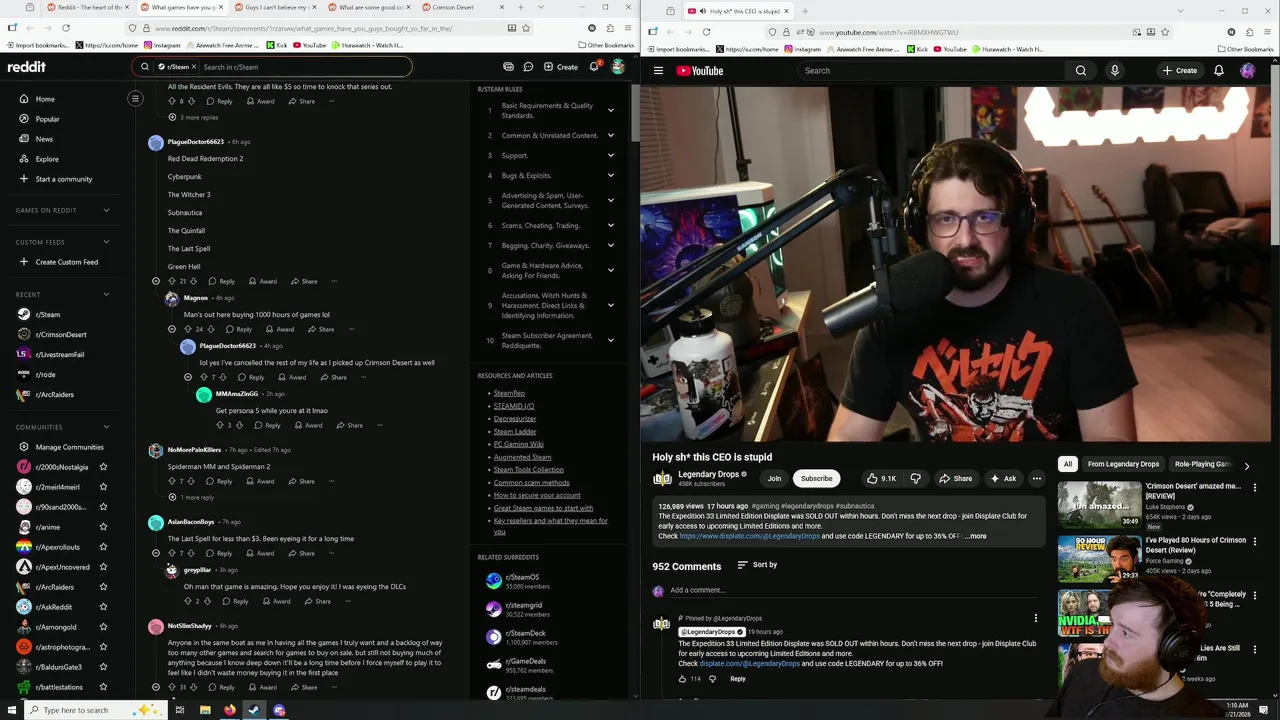Open Crimson Desert amazed me review thumbnail
Screen dimensions: 1280x720
pos(1099,504)
